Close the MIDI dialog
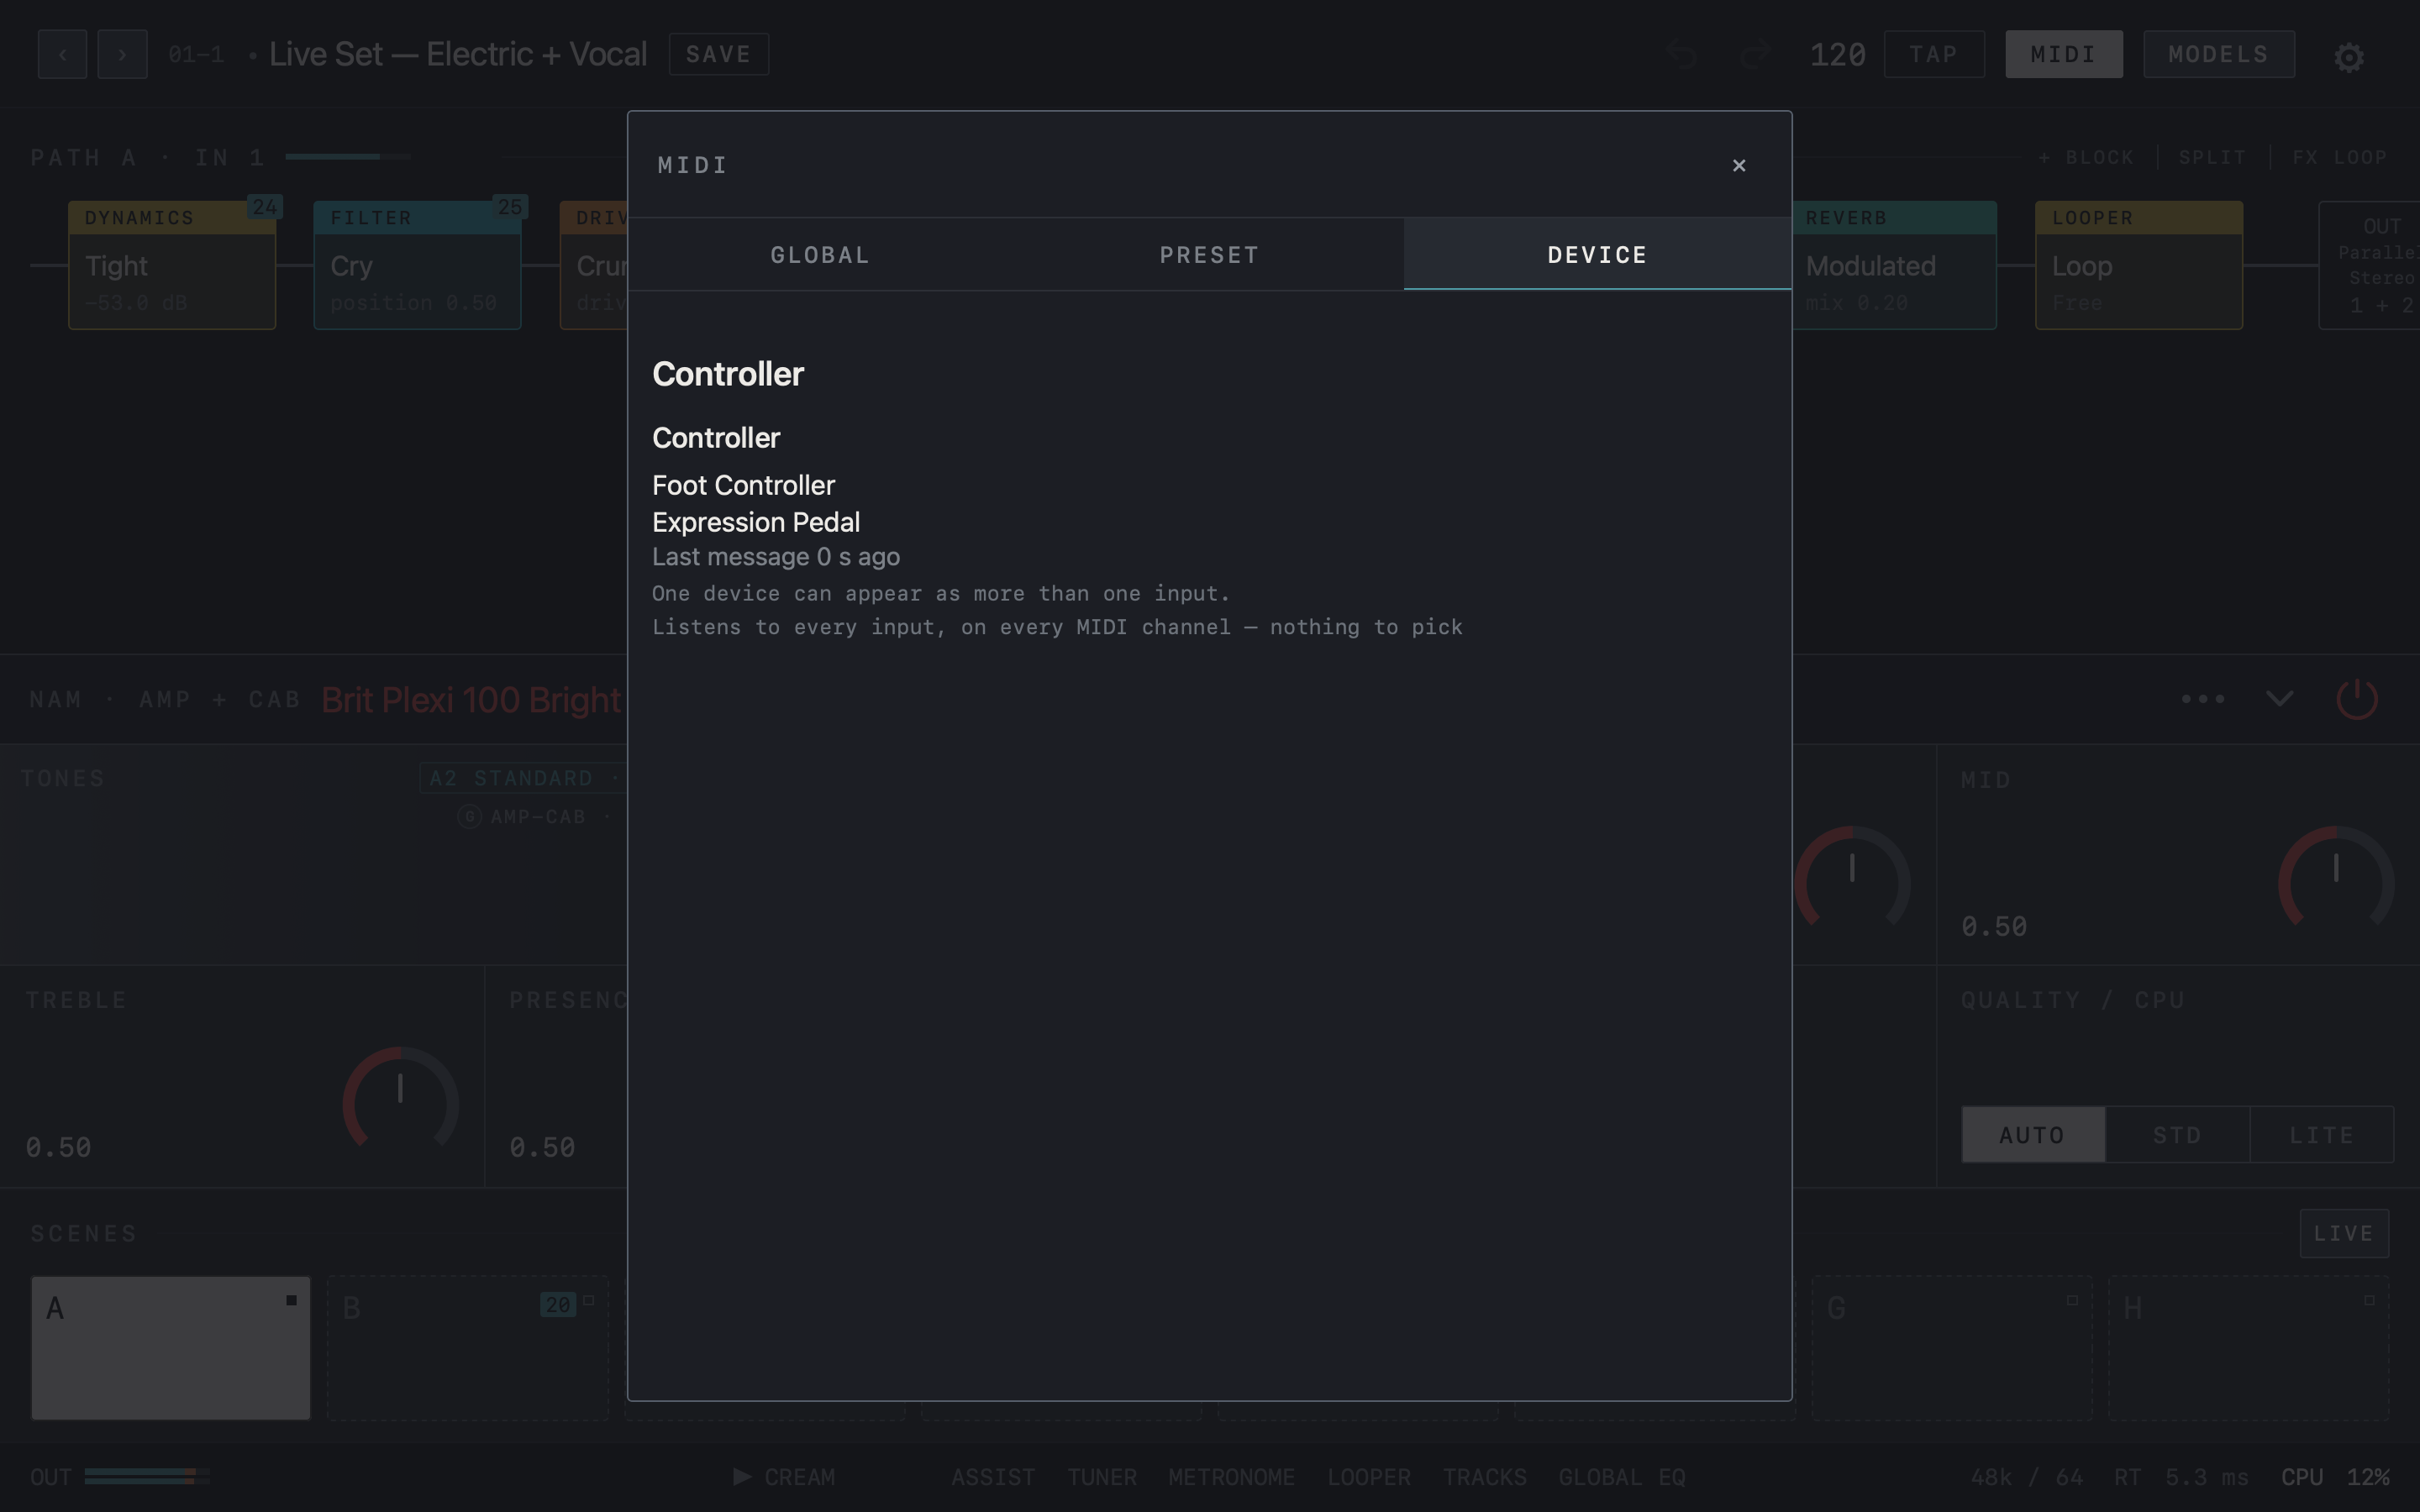2420x1512 pixels. click(1738, 165)
